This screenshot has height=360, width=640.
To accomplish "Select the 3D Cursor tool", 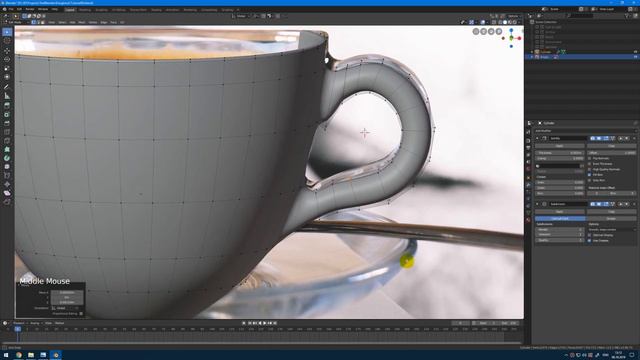I will pyautogui.click(x=7, y=41).
